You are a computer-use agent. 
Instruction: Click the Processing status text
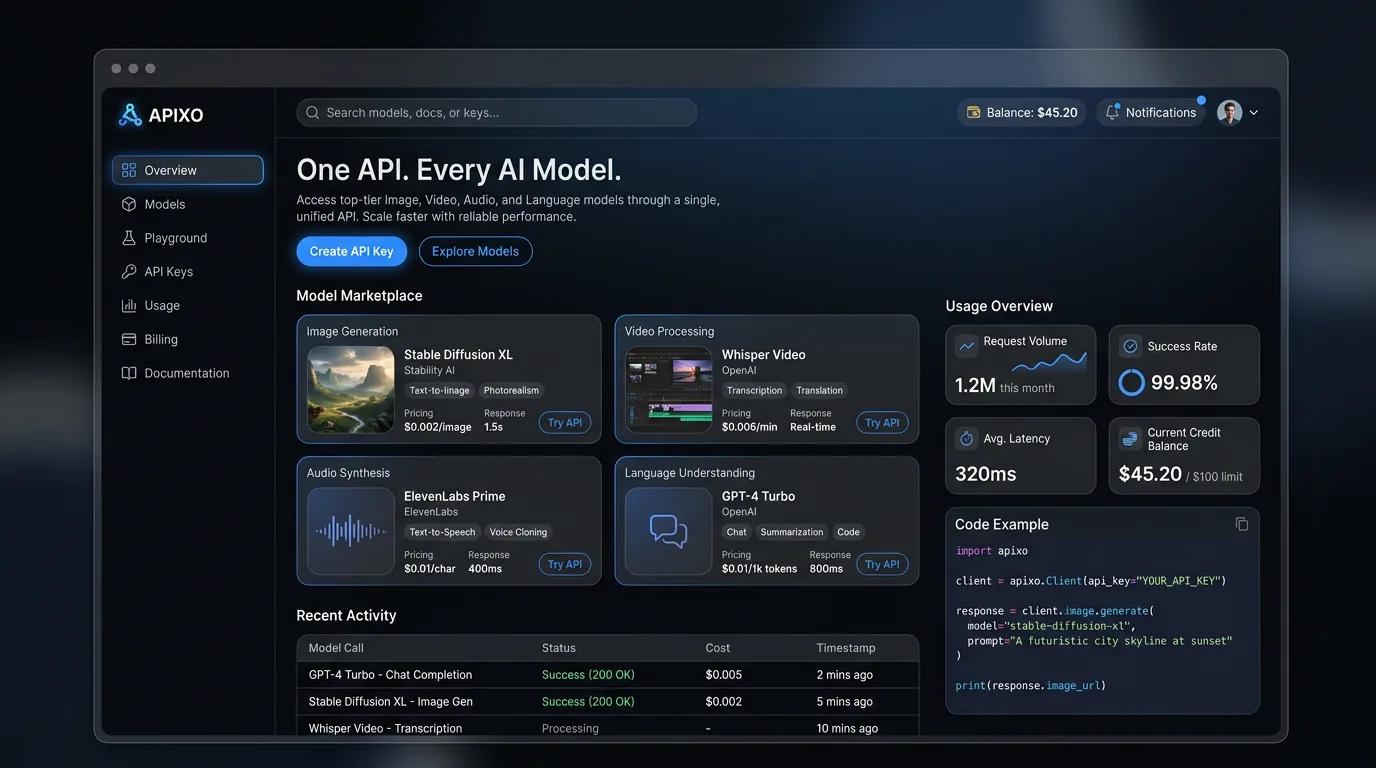pyautogui.click(x=570, y=728)
